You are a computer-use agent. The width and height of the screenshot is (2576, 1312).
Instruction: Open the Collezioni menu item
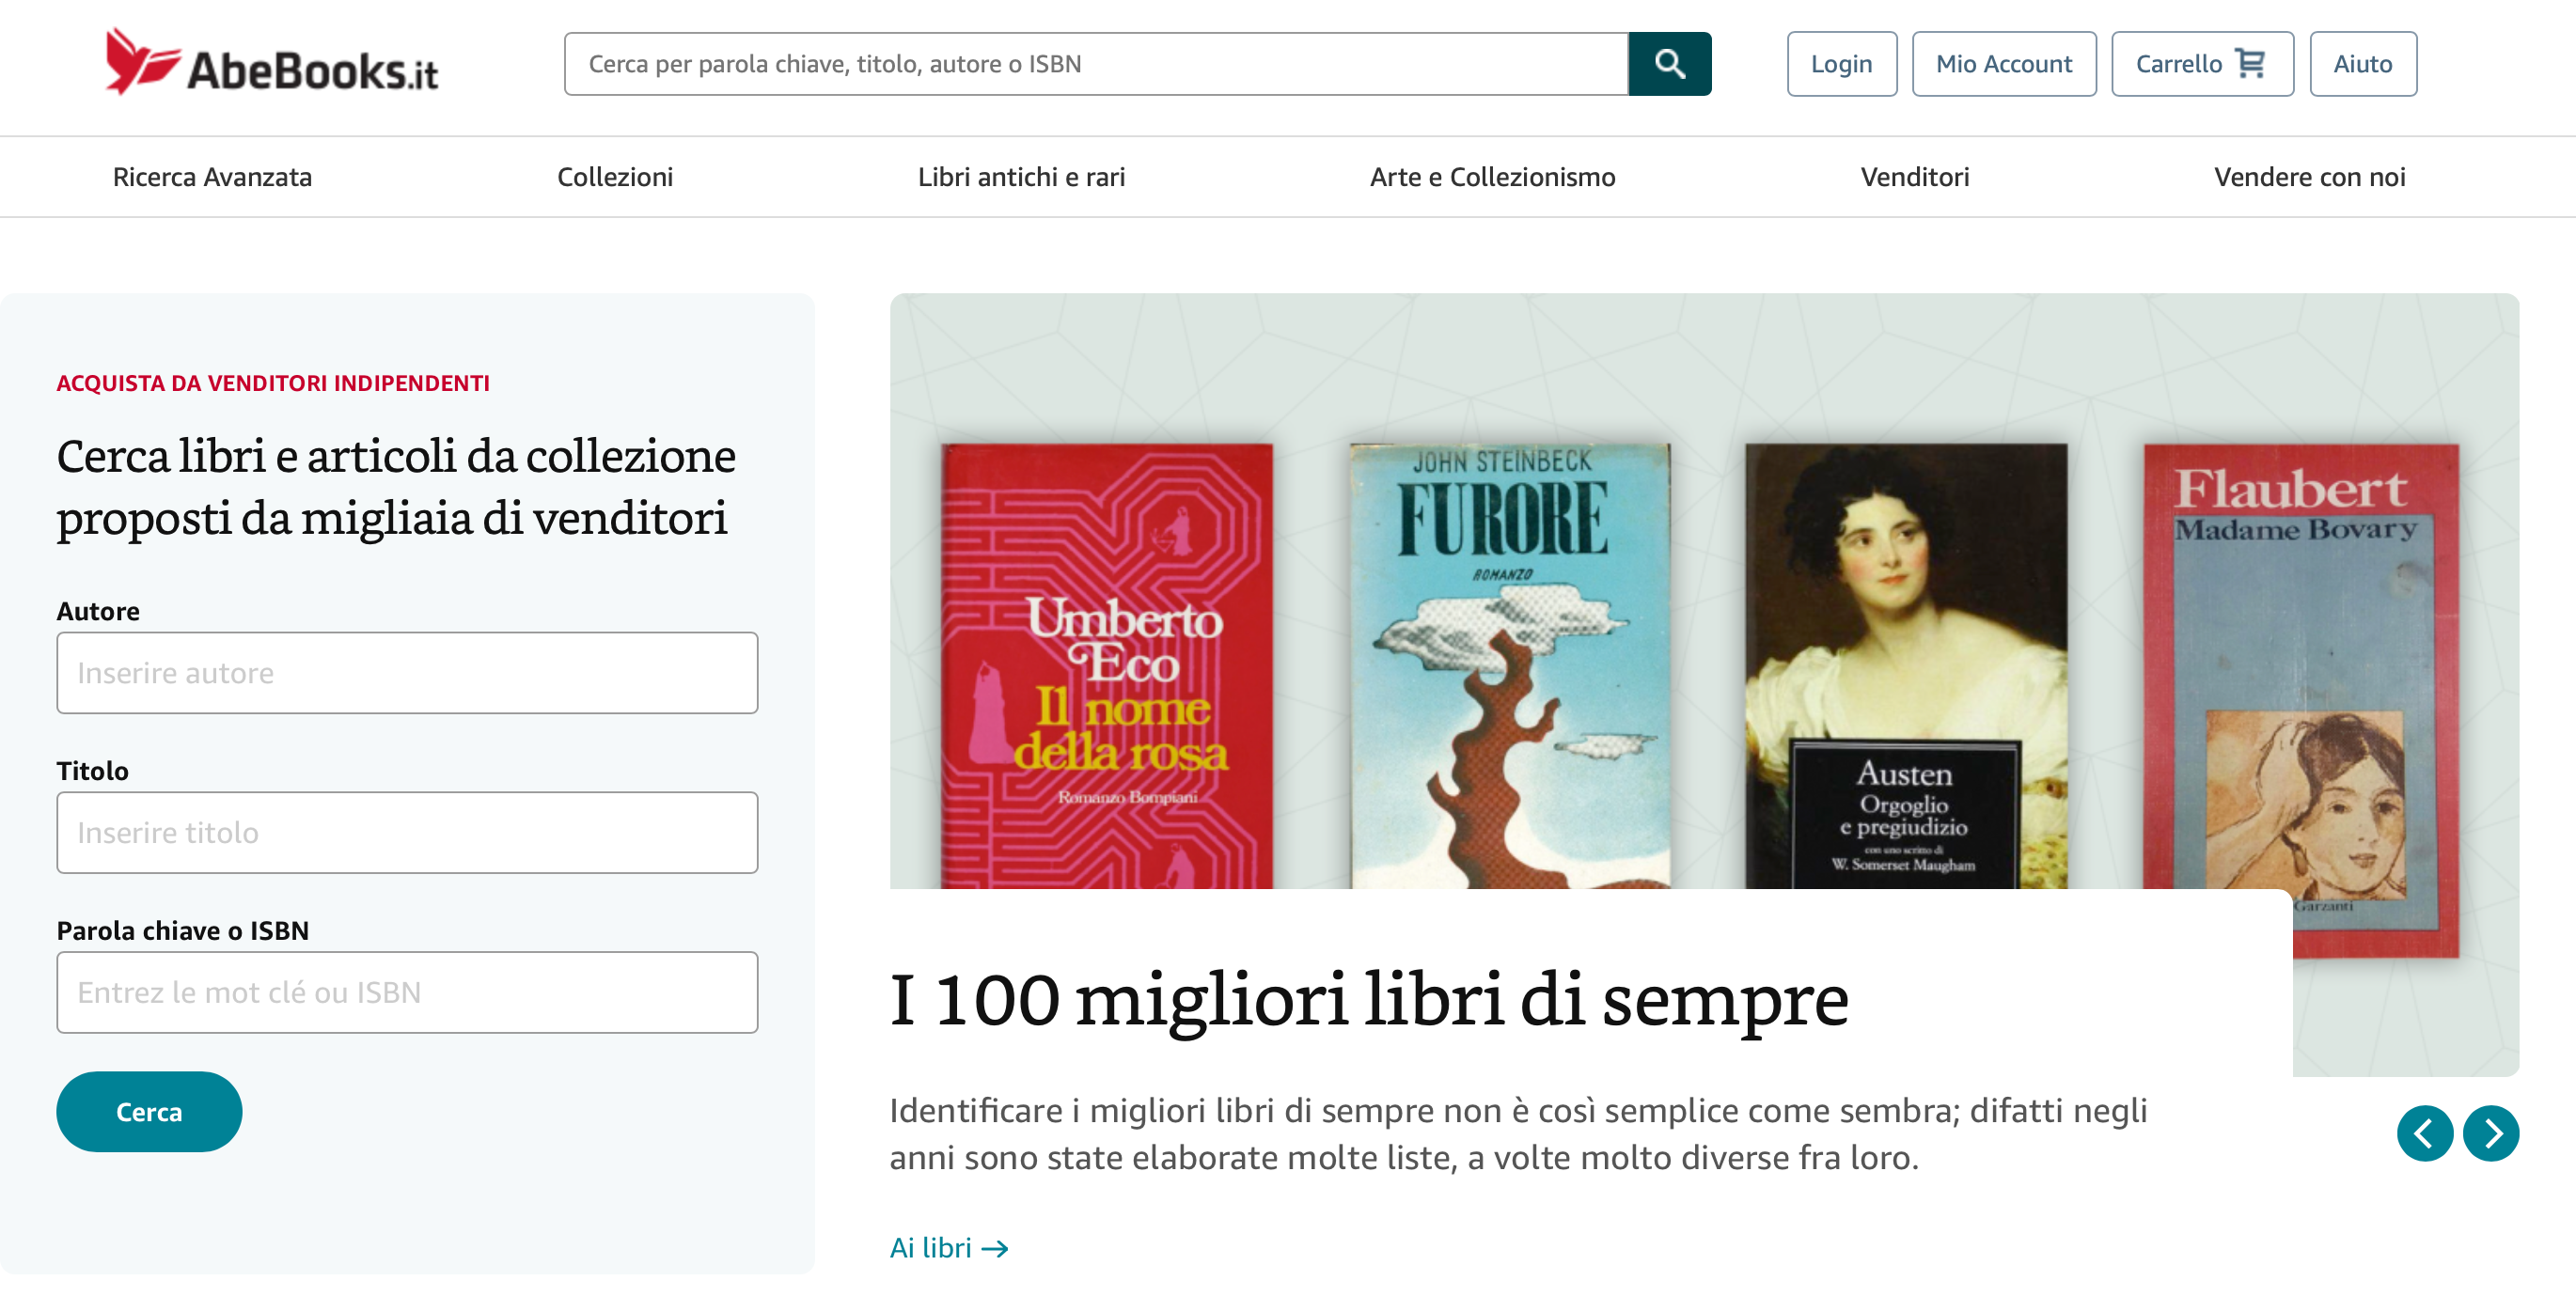(x=615, y=177)
